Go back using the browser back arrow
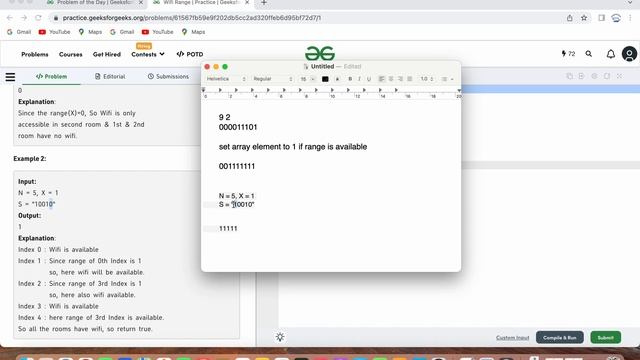 [x=10, y=18]
